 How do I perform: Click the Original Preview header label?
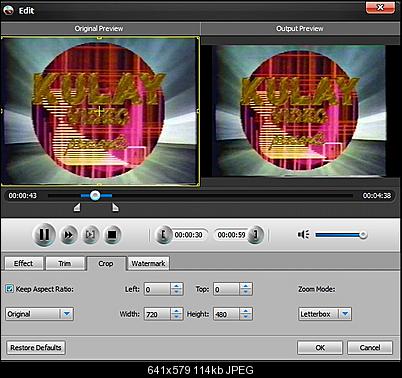[99, 29]
